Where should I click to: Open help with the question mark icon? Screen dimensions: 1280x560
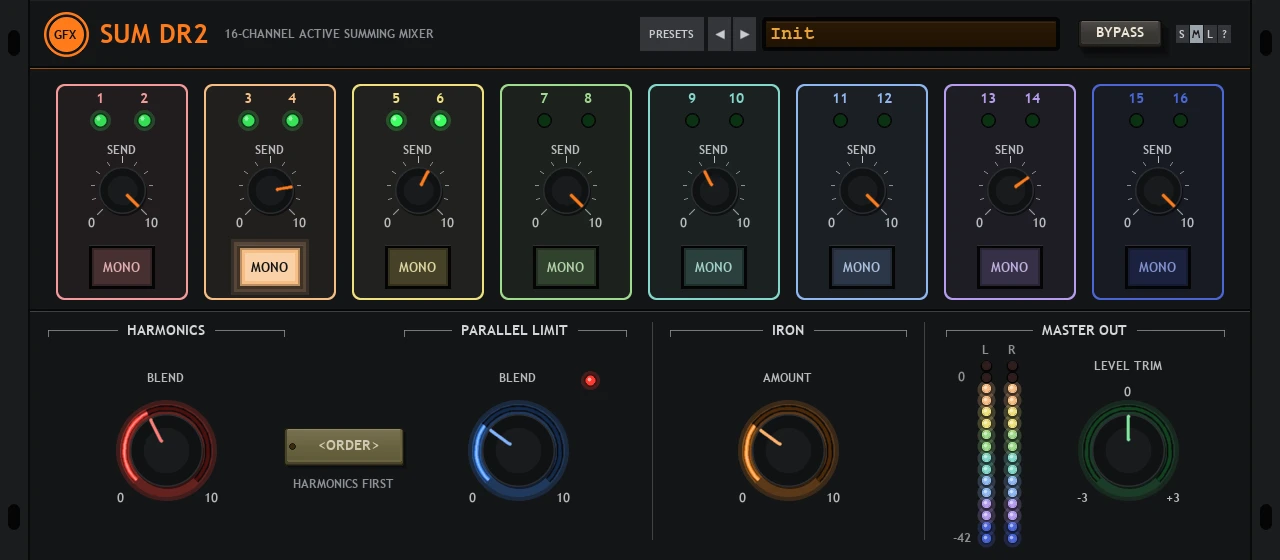pyautogui.click(x=1224, y=34)
